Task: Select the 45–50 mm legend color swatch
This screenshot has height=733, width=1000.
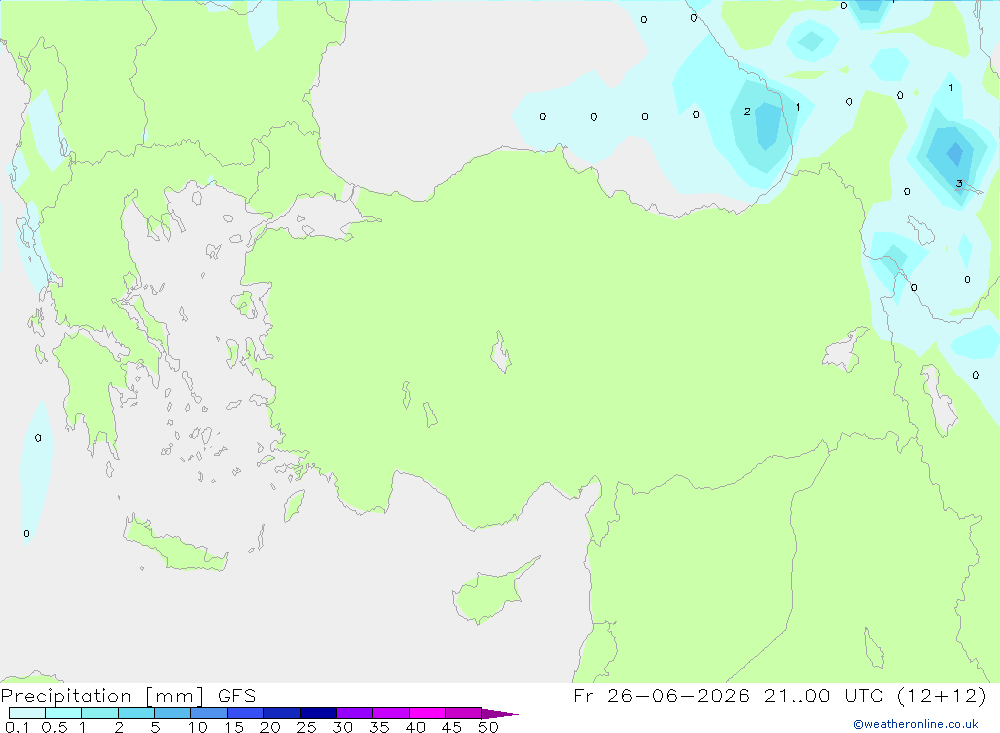Action: point(464,713)
